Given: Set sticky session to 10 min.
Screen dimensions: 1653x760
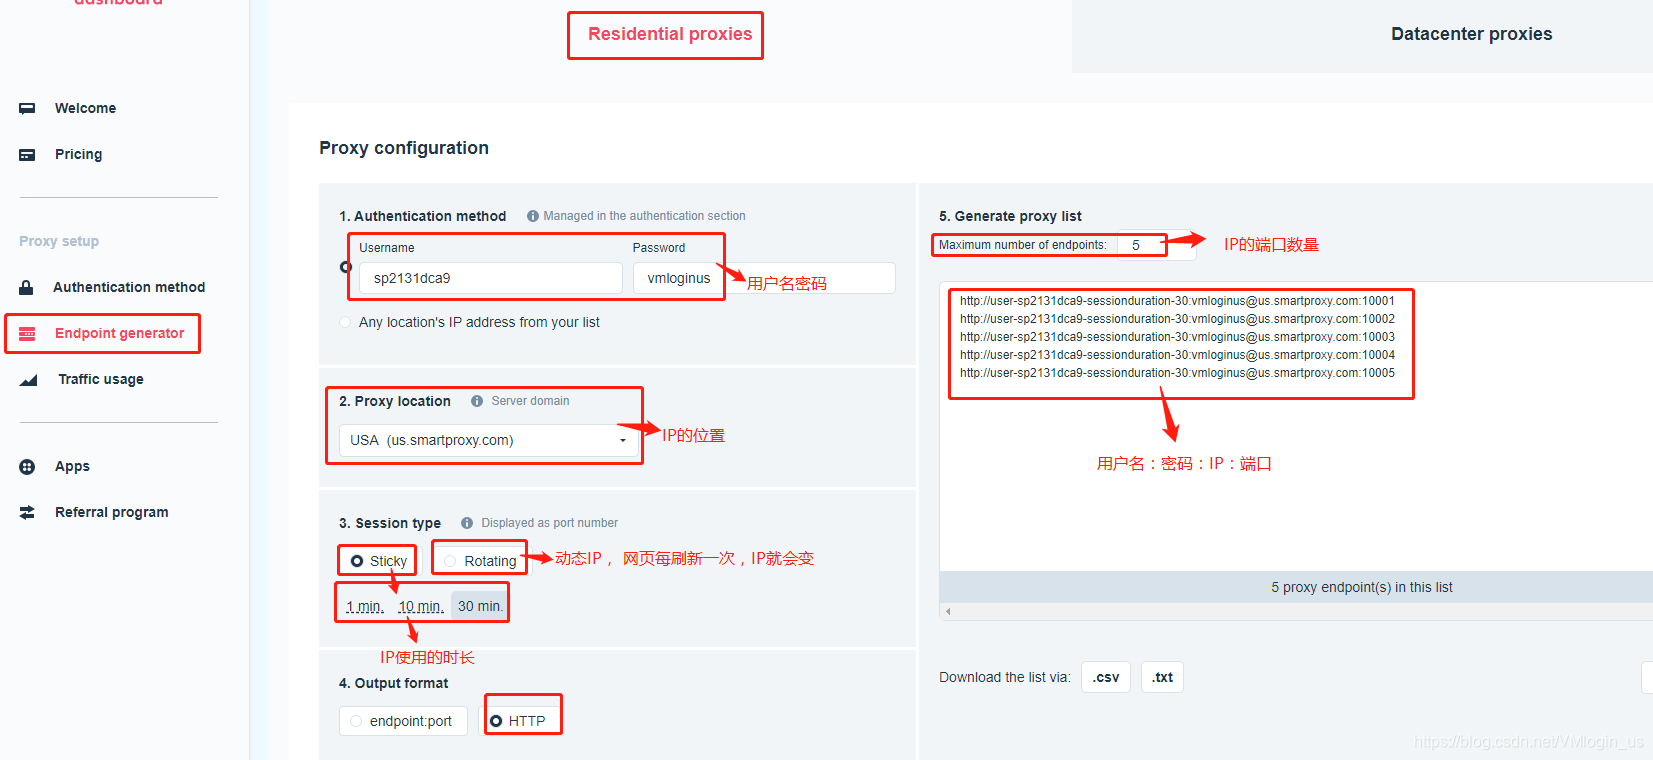Looking at the screenshot, I should tap(421, 606).
